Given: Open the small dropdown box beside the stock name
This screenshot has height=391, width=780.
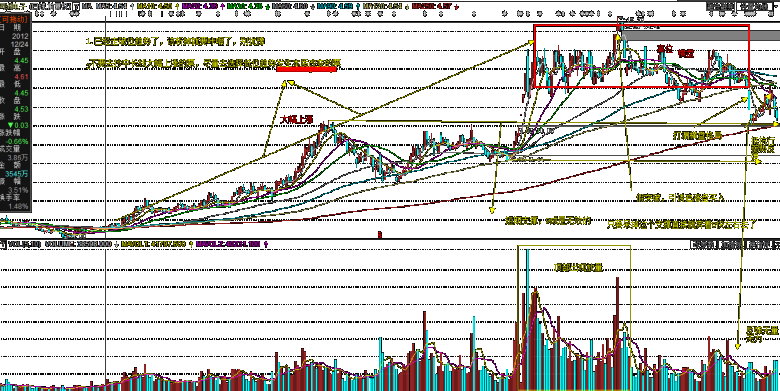Looking at the screenshot, I should (x=76, y=6).
